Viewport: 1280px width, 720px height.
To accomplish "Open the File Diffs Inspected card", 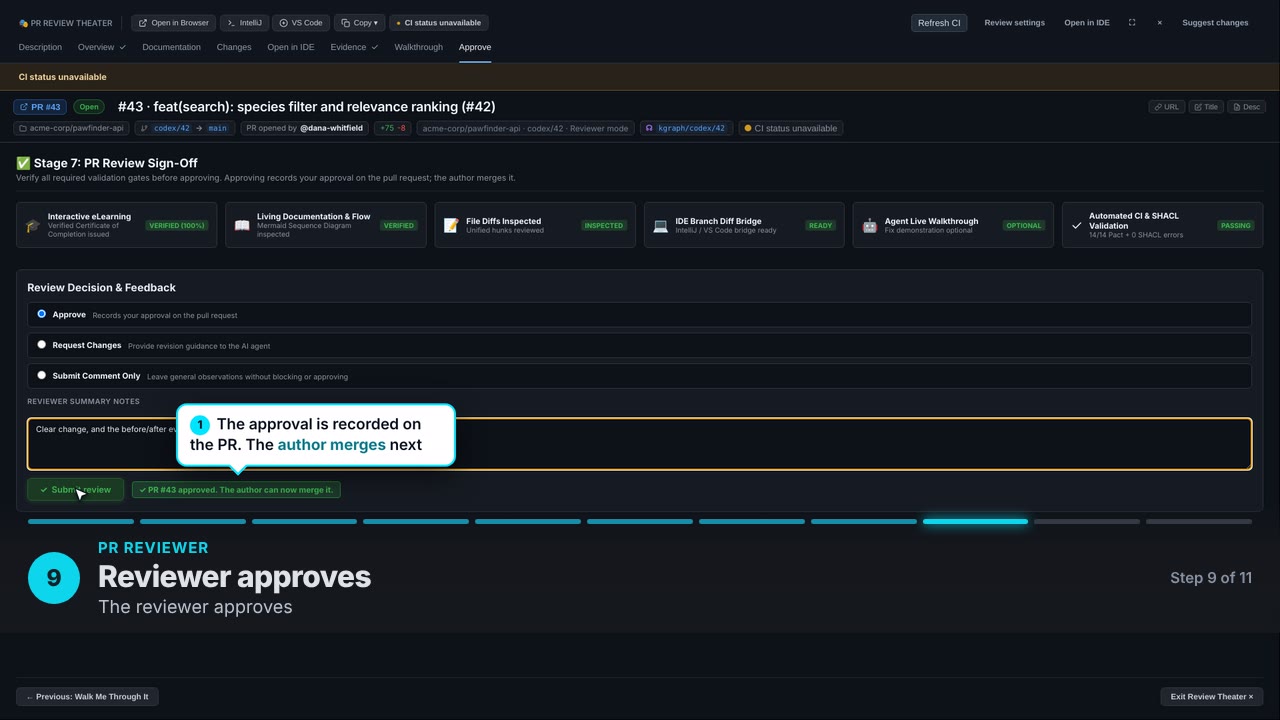I will coord(534,225).
